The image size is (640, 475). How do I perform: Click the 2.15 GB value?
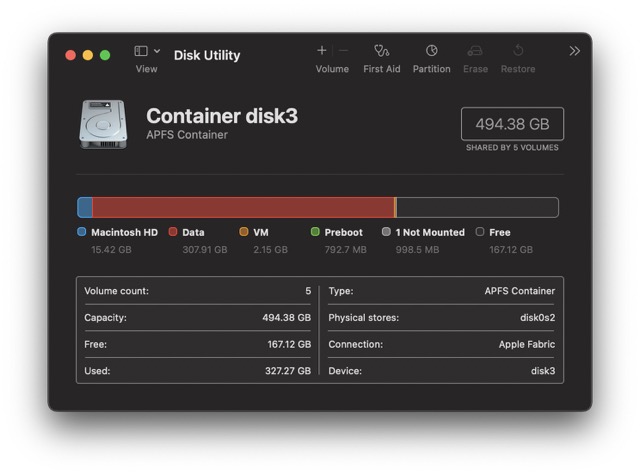270,249
